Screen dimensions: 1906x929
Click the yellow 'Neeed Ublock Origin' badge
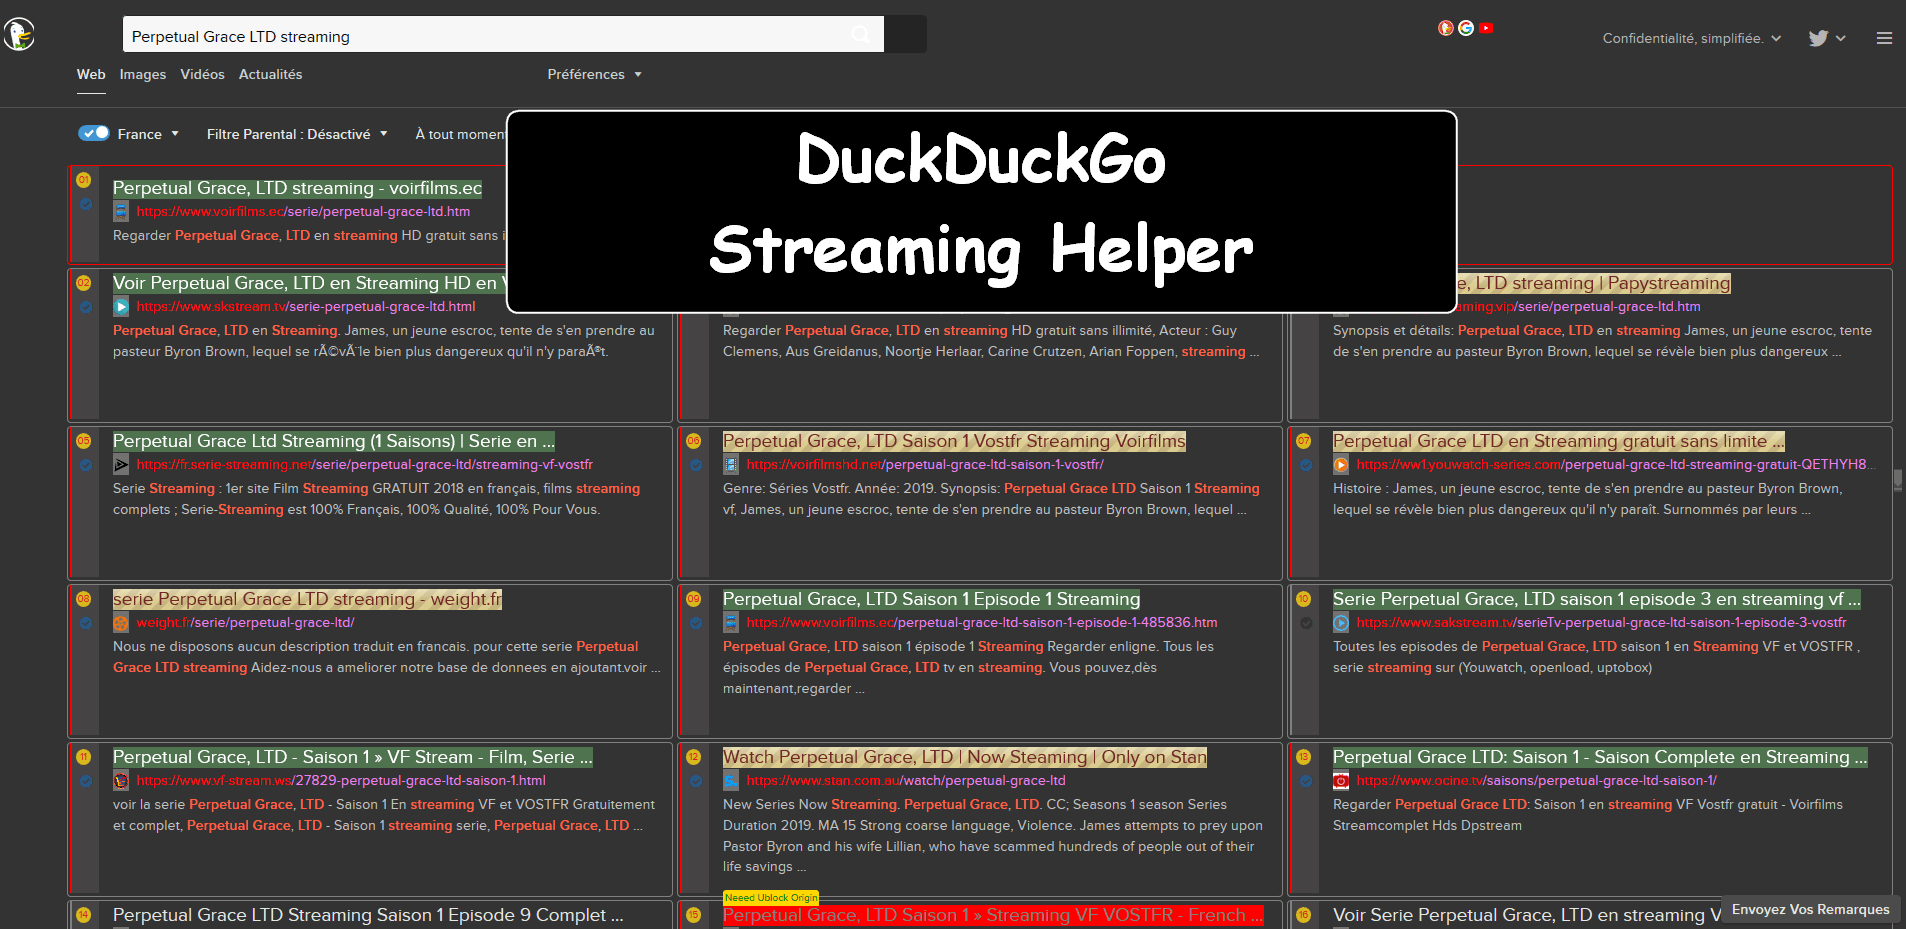(x=770, y=897)
